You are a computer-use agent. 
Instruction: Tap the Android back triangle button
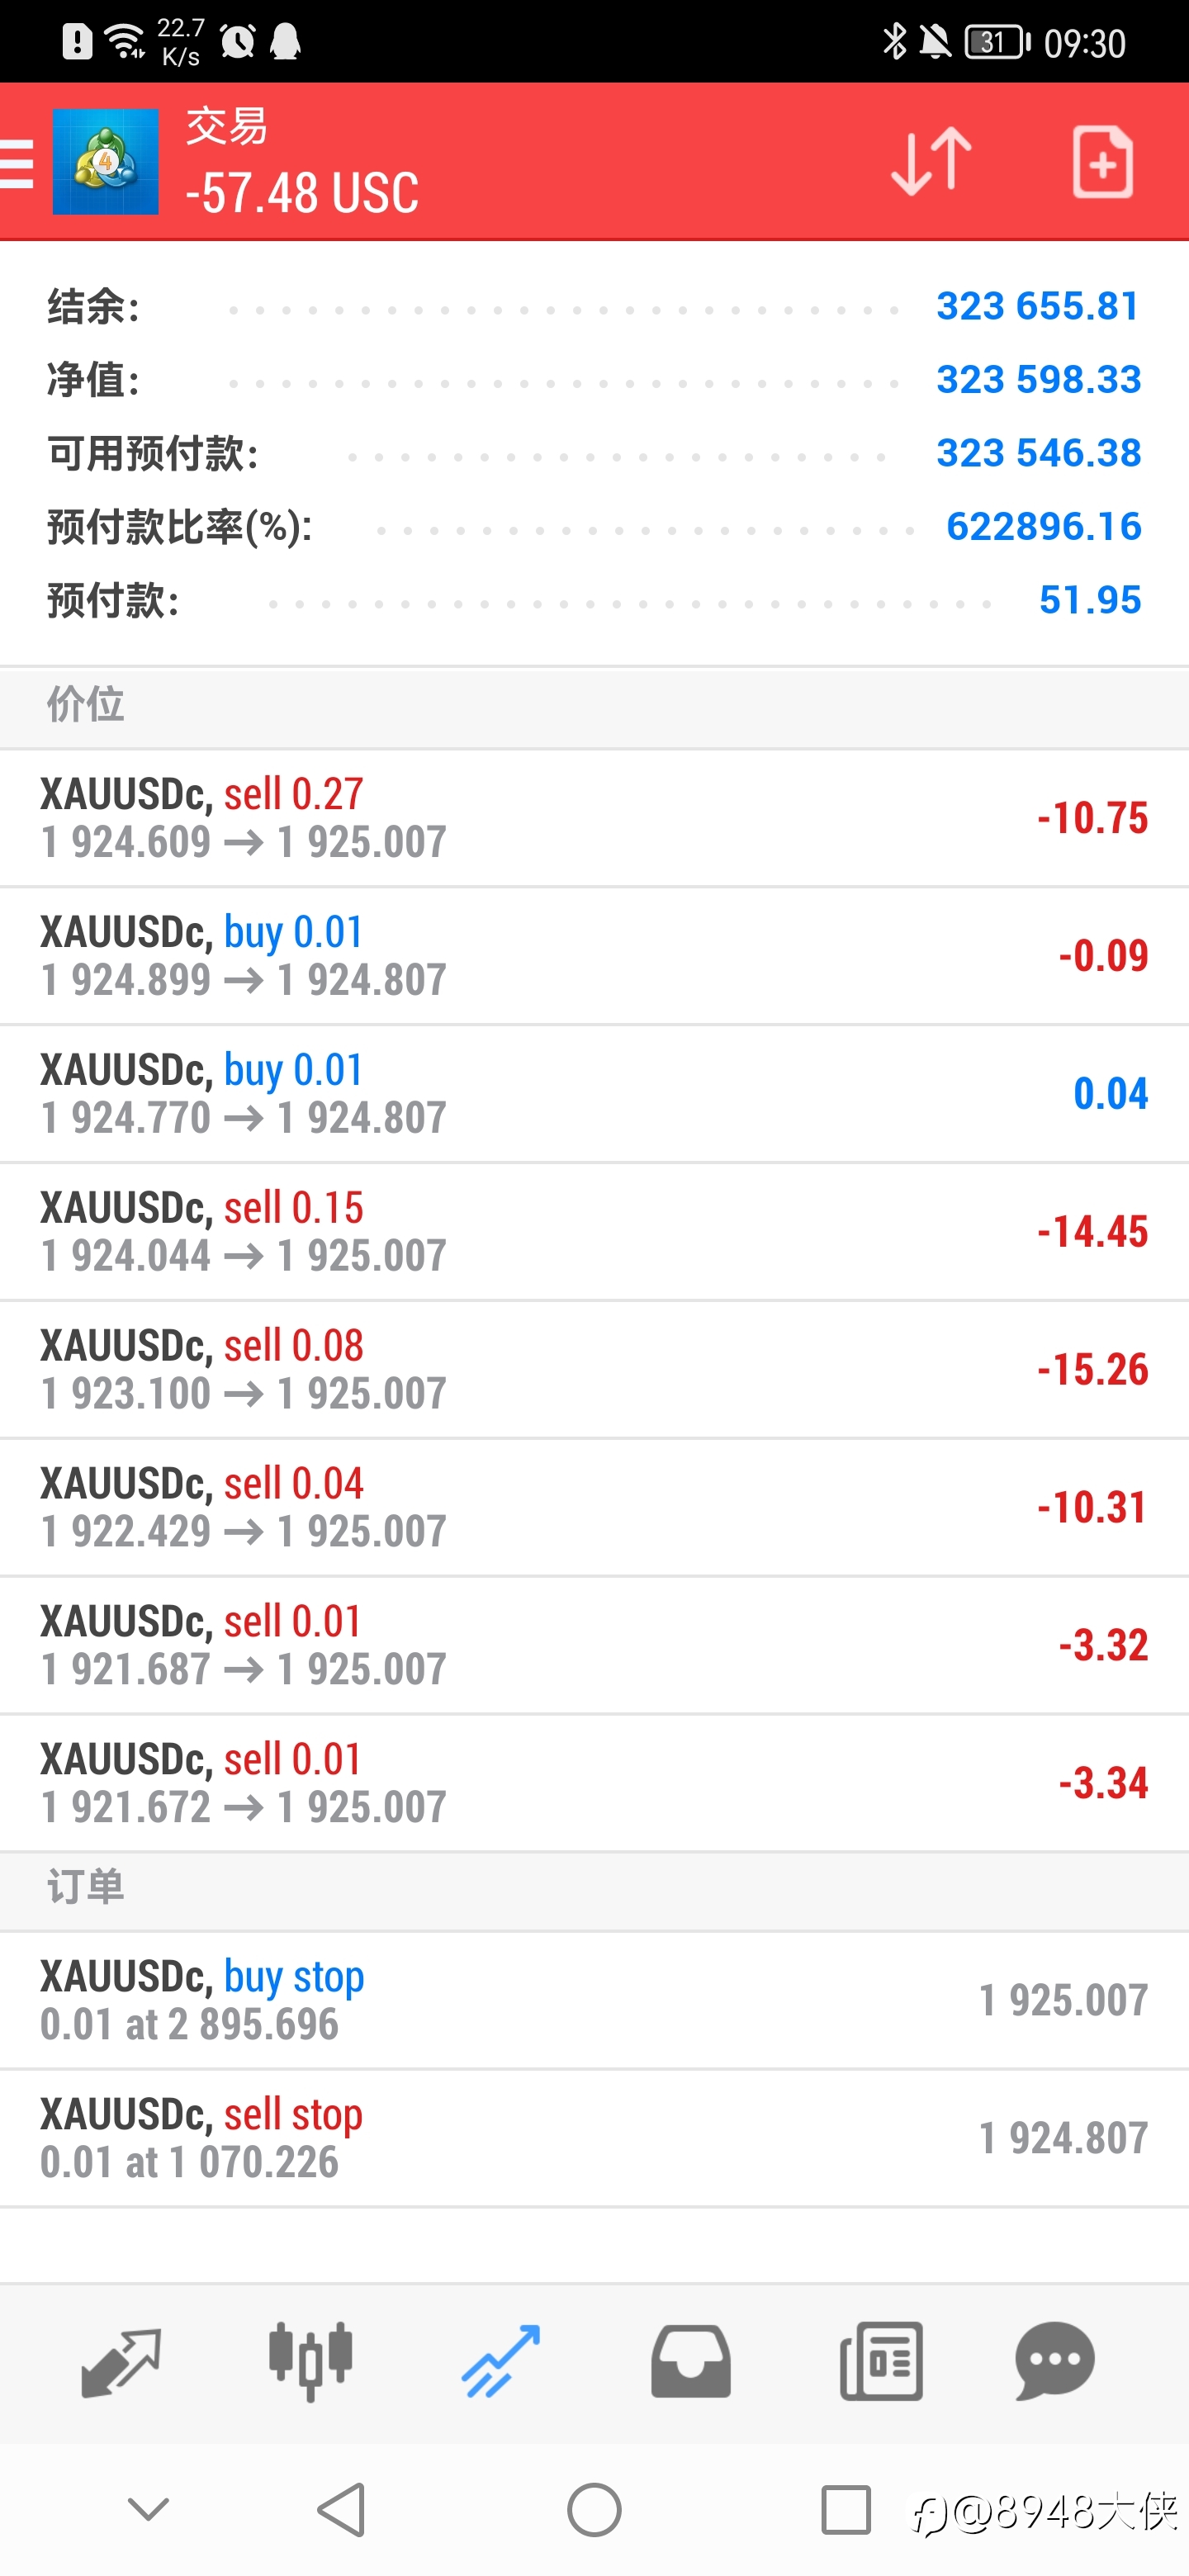(341, 2509)
